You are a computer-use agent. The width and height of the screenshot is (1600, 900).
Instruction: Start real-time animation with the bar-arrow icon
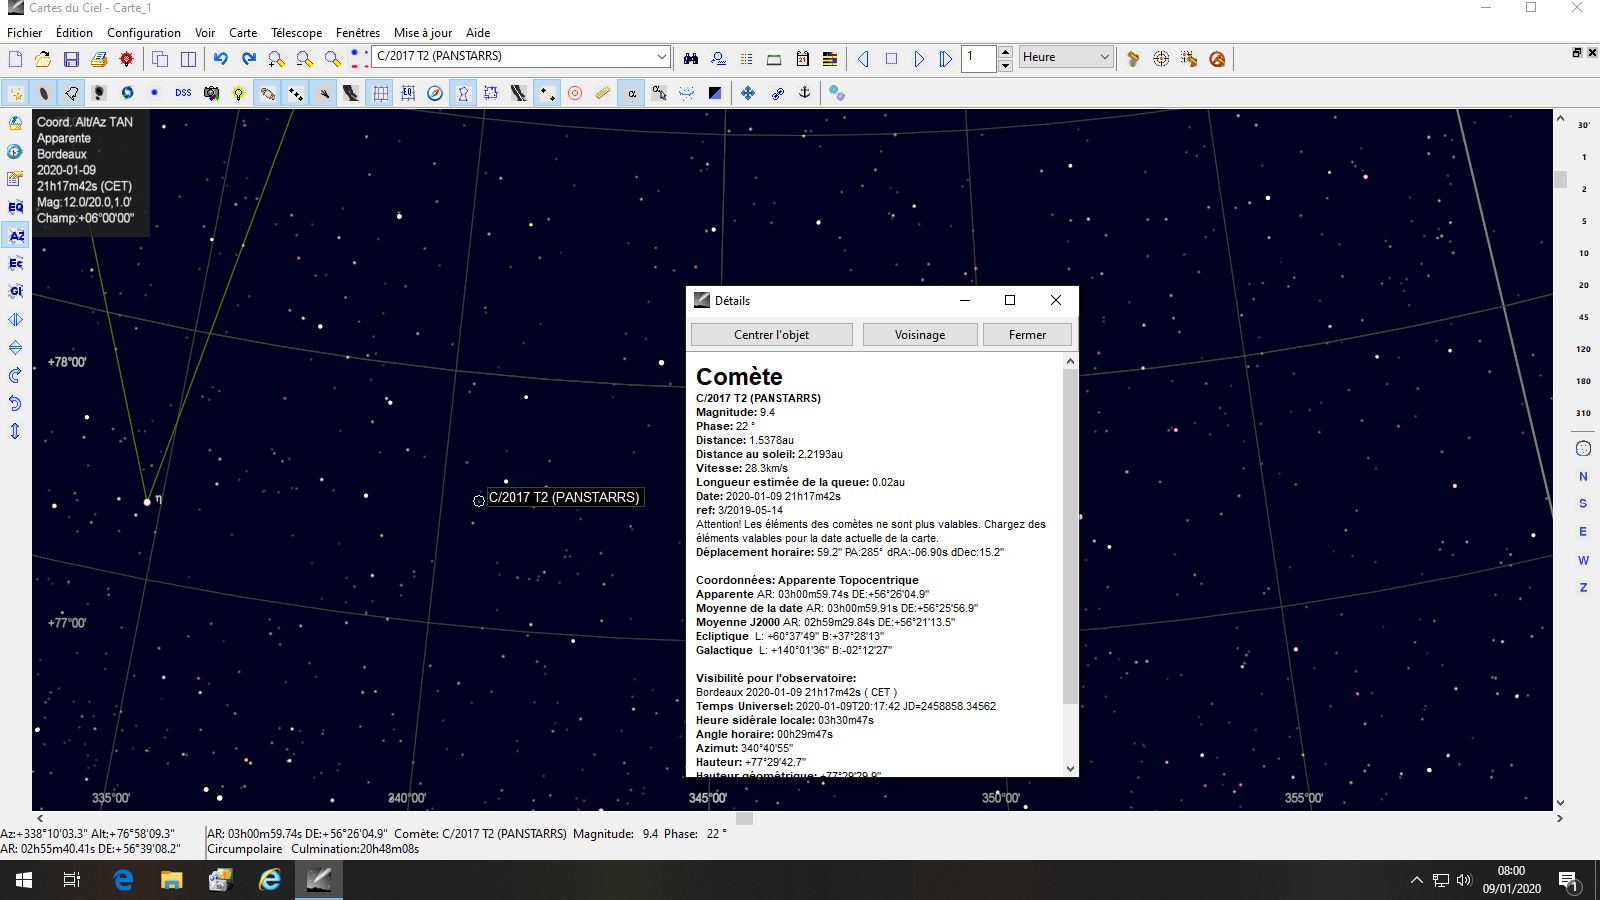click(x=946, y=59)
